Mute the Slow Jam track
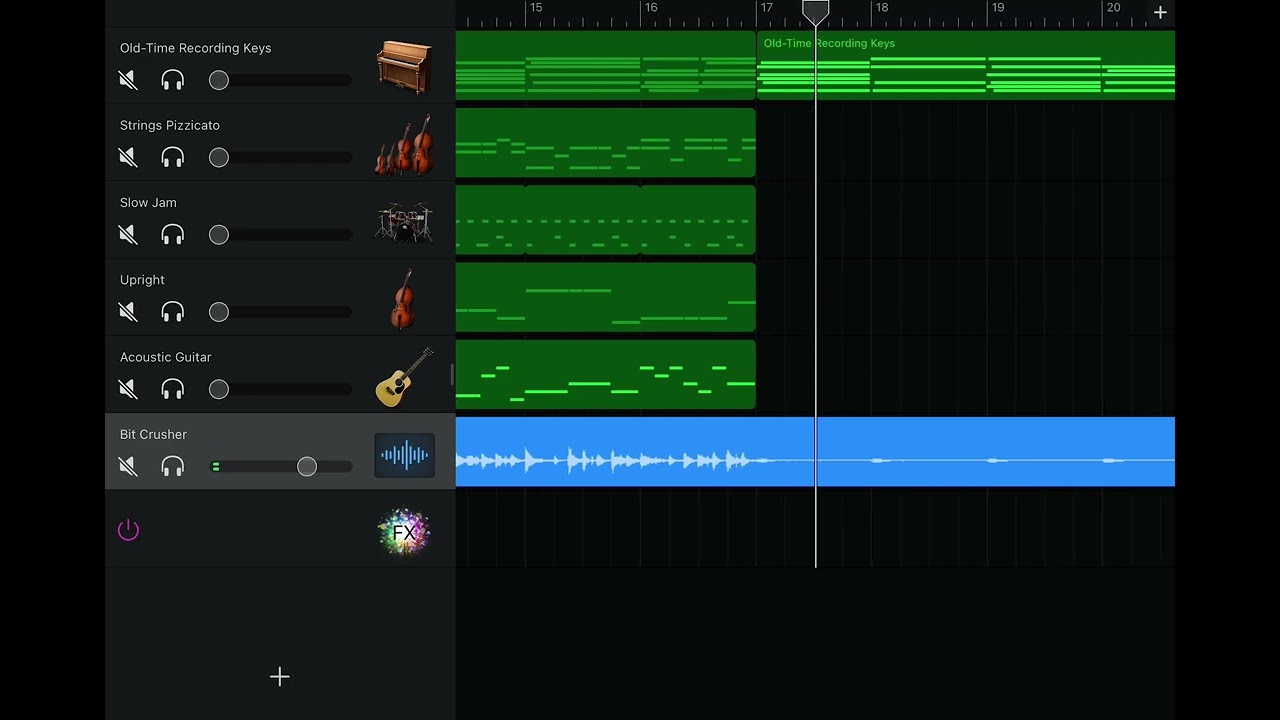Screen dimensions: 1280x720 click(128, 235)
